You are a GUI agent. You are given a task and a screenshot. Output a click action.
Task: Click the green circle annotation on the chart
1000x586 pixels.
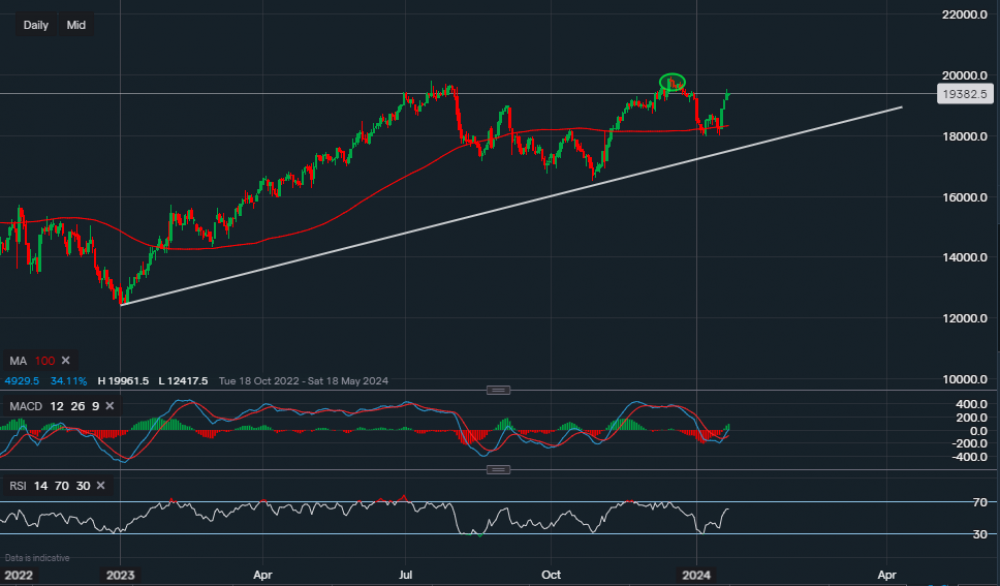point(673,82)
